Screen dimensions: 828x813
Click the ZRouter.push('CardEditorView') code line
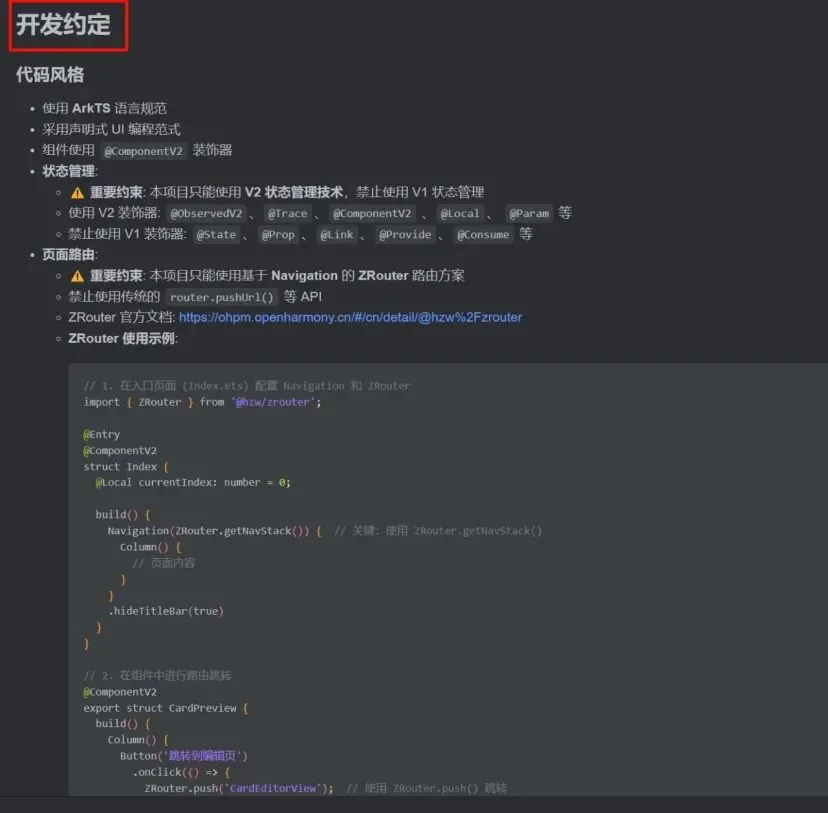(239, 788)
